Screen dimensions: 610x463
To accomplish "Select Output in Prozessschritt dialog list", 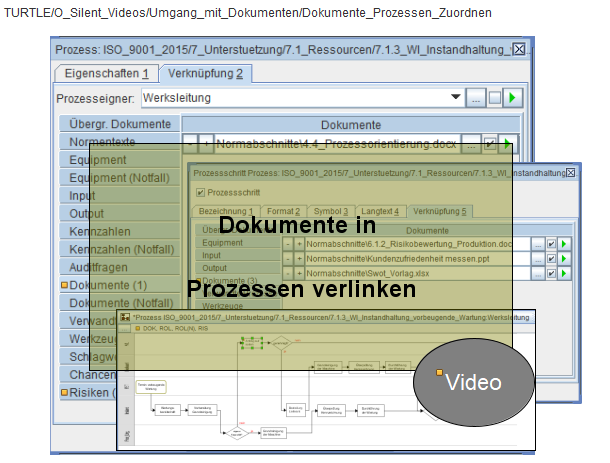I will (x=238, y=268).
